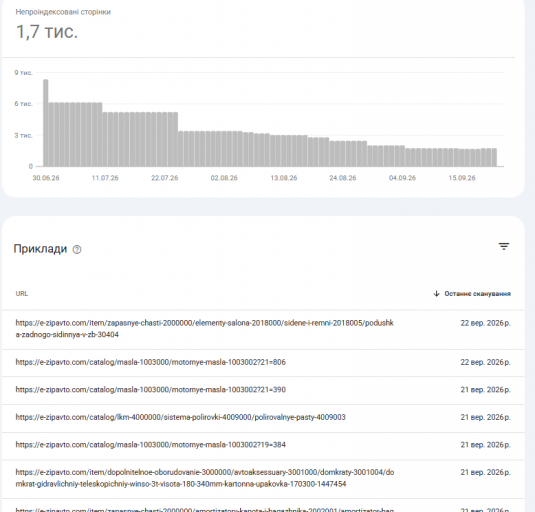Click the help icon next to Приклади
The image size is (535, 512).
[x=77, y=249]
